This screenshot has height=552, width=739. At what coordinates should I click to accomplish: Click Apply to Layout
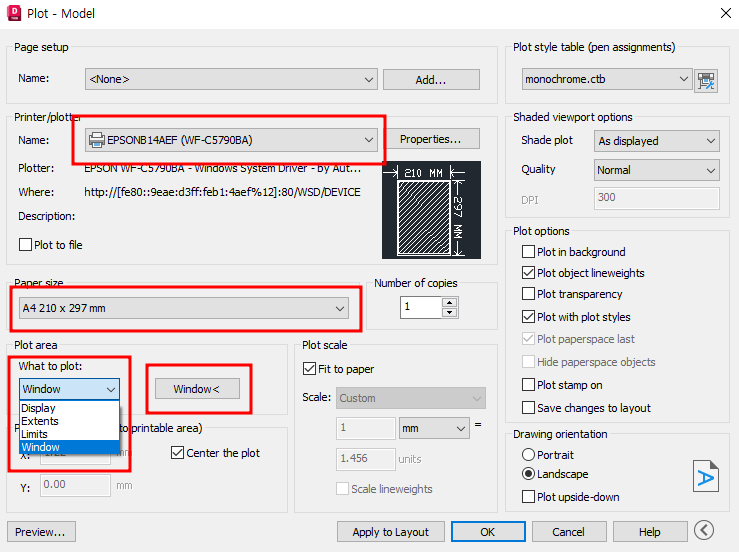[x=391, y=532]
